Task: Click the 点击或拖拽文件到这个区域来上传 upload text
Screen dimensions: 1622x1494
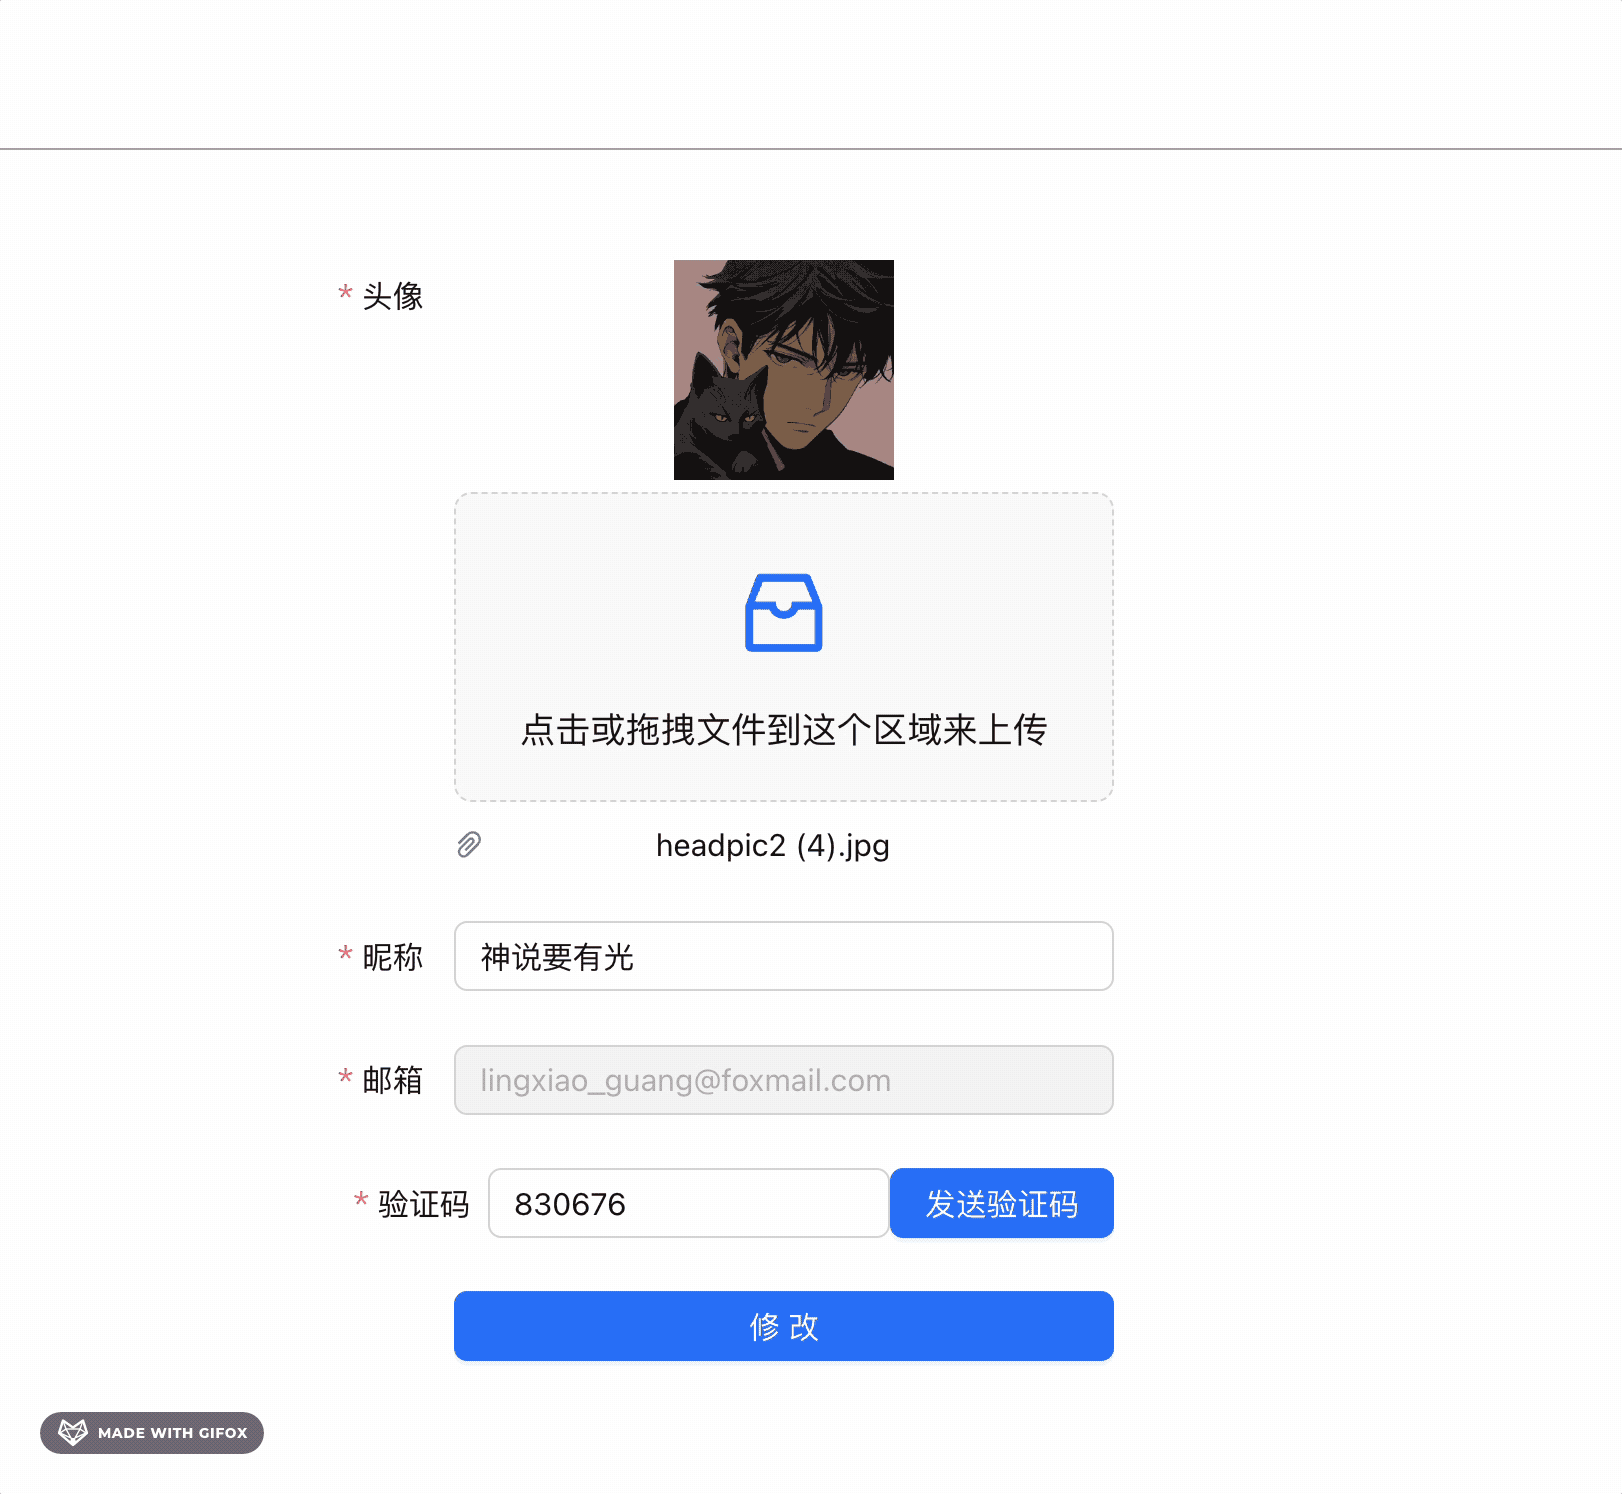Action: point(783,730)
